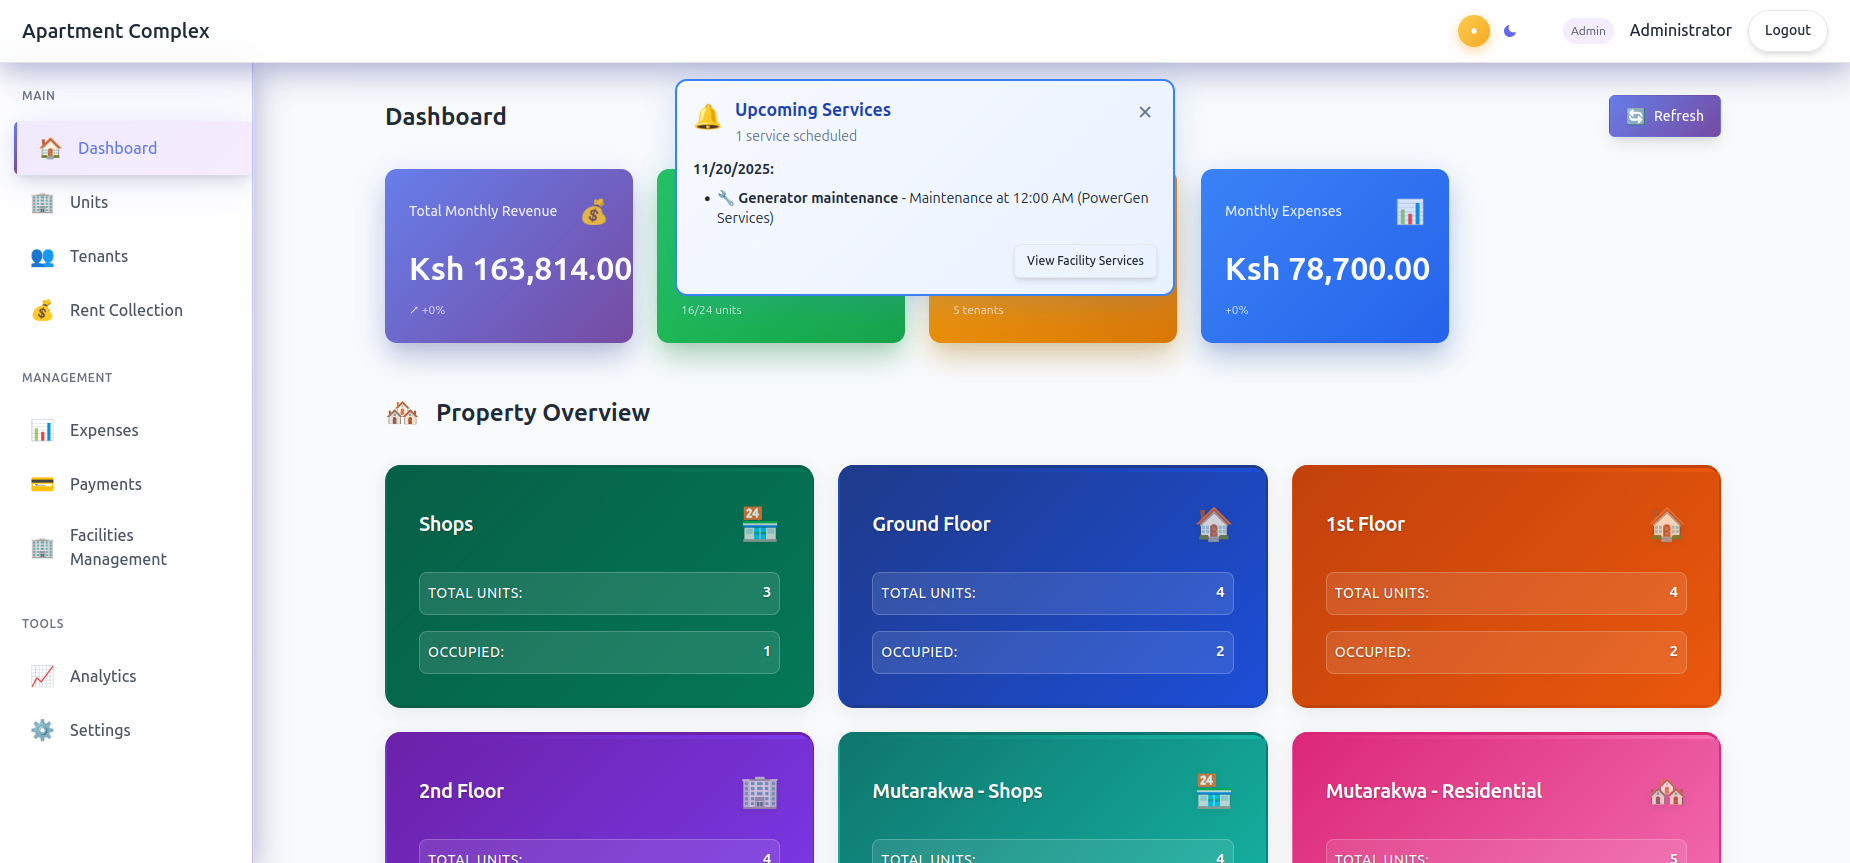Image resolution: width=1850 pixels, height=863 pixels.
Task: Switch to dark mode moon toggle
Action: (1510, 31)
